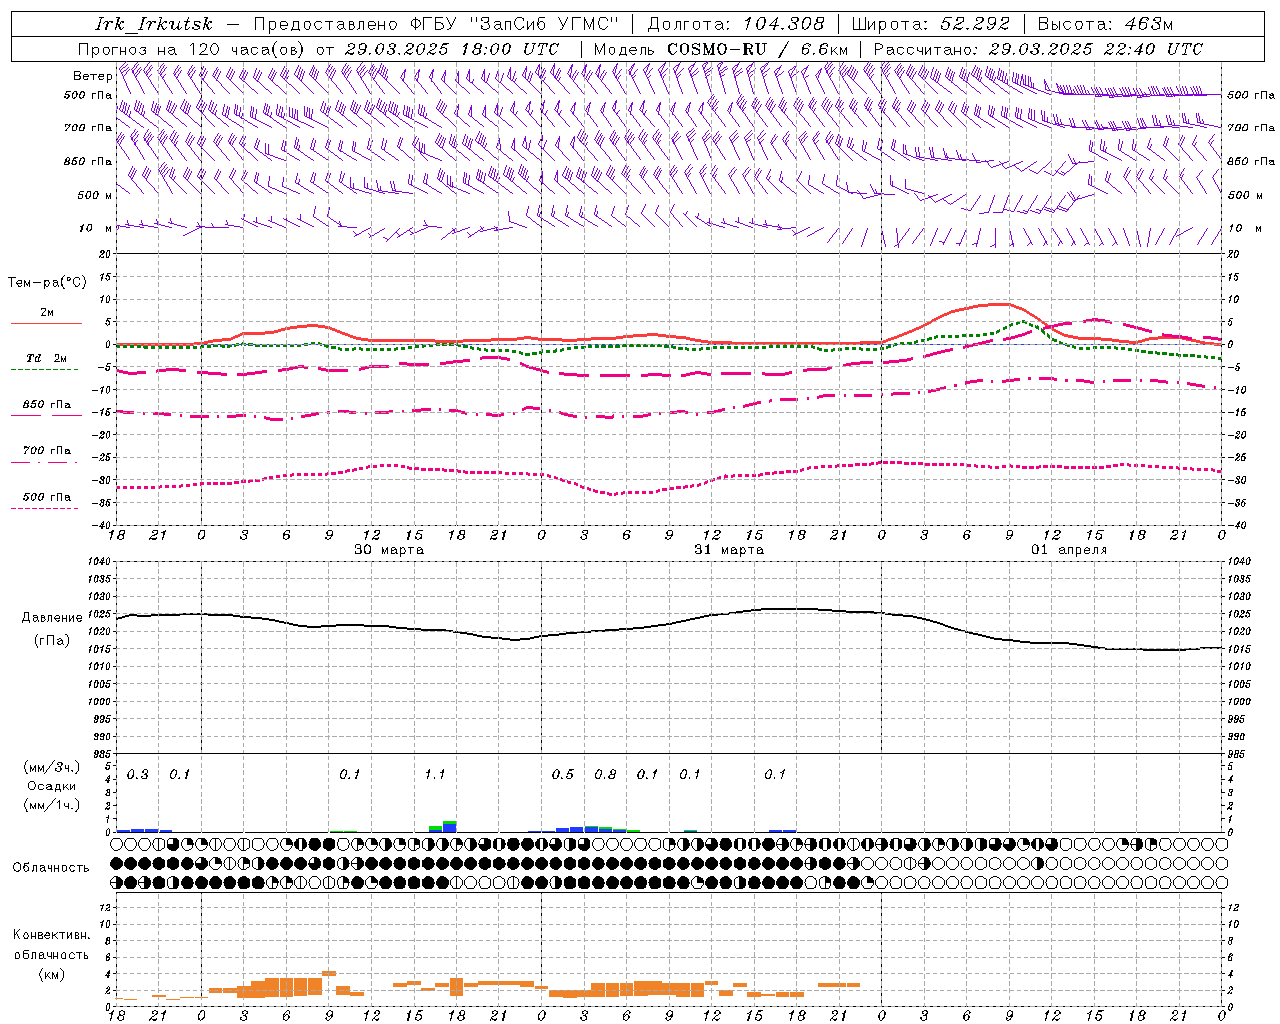Click solid red line sample under '2м' legend

tap(46, 324)
